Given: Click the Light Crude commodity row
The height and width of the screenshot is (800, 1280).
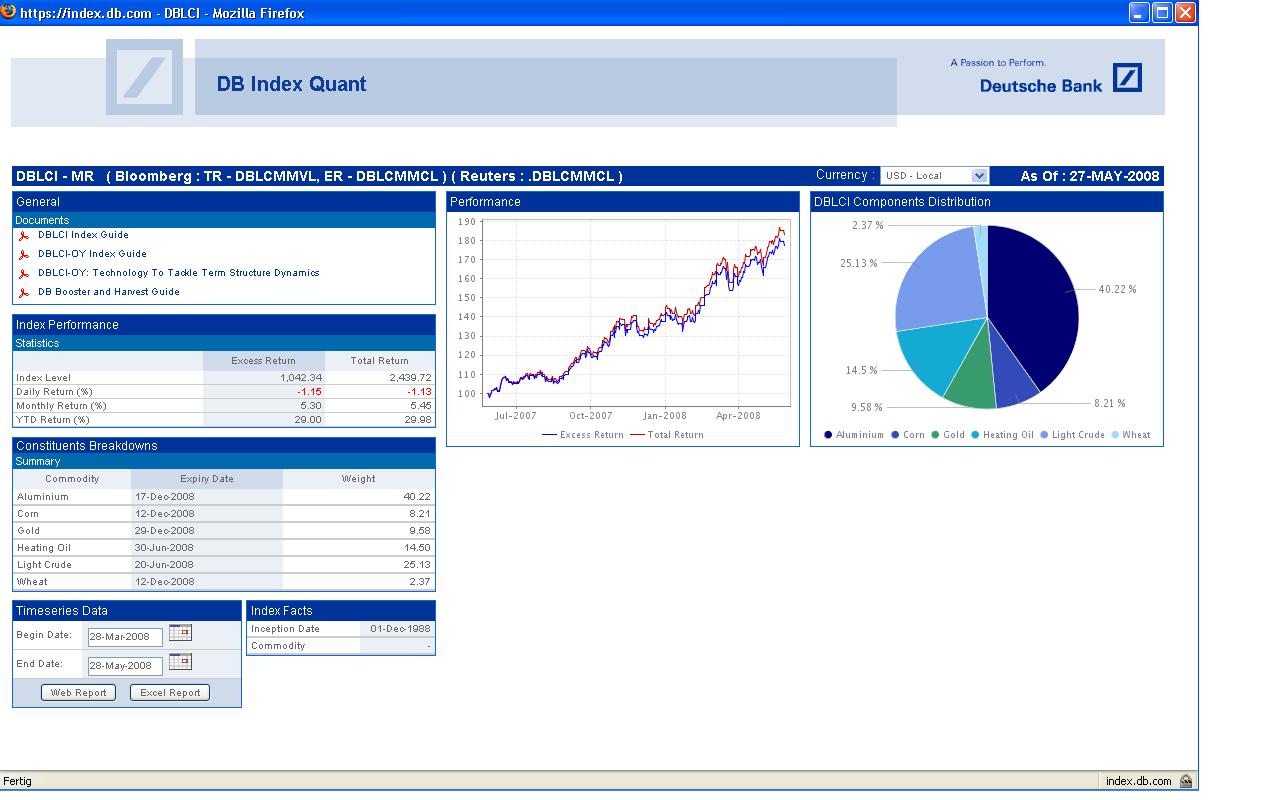Looking at the screenshot, I should [x=224, y=564].
